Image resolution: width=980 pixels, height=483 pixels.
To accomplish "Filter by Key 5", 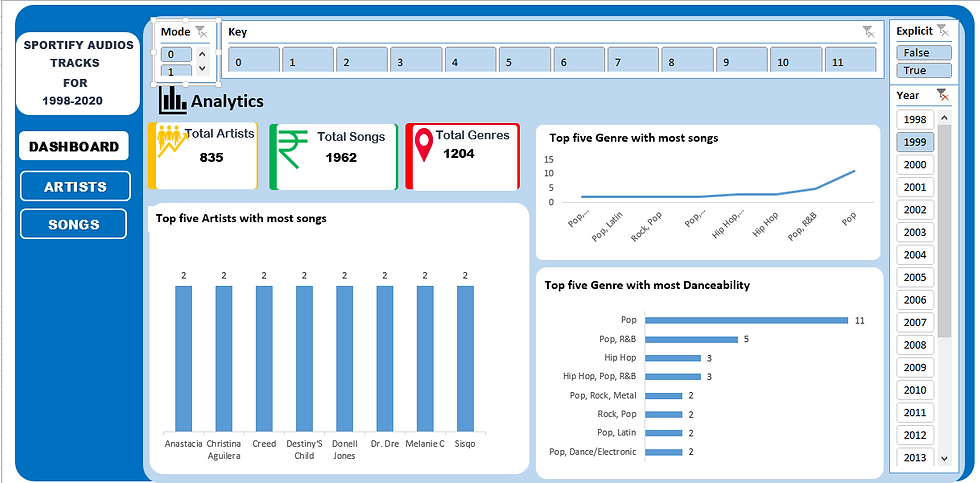I will (x=524, y=61).
